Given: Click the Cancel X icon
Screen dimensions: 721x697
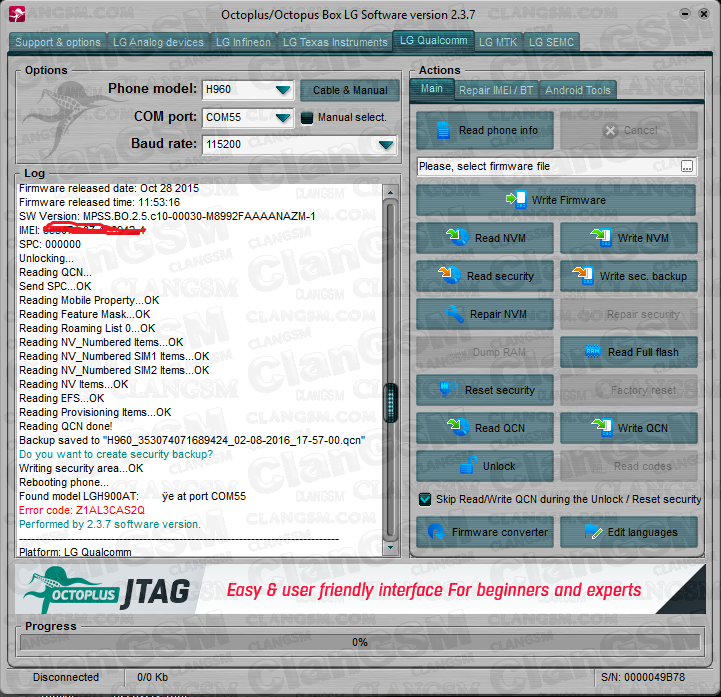Looking at the screenshot, I should tap(610, 131).
